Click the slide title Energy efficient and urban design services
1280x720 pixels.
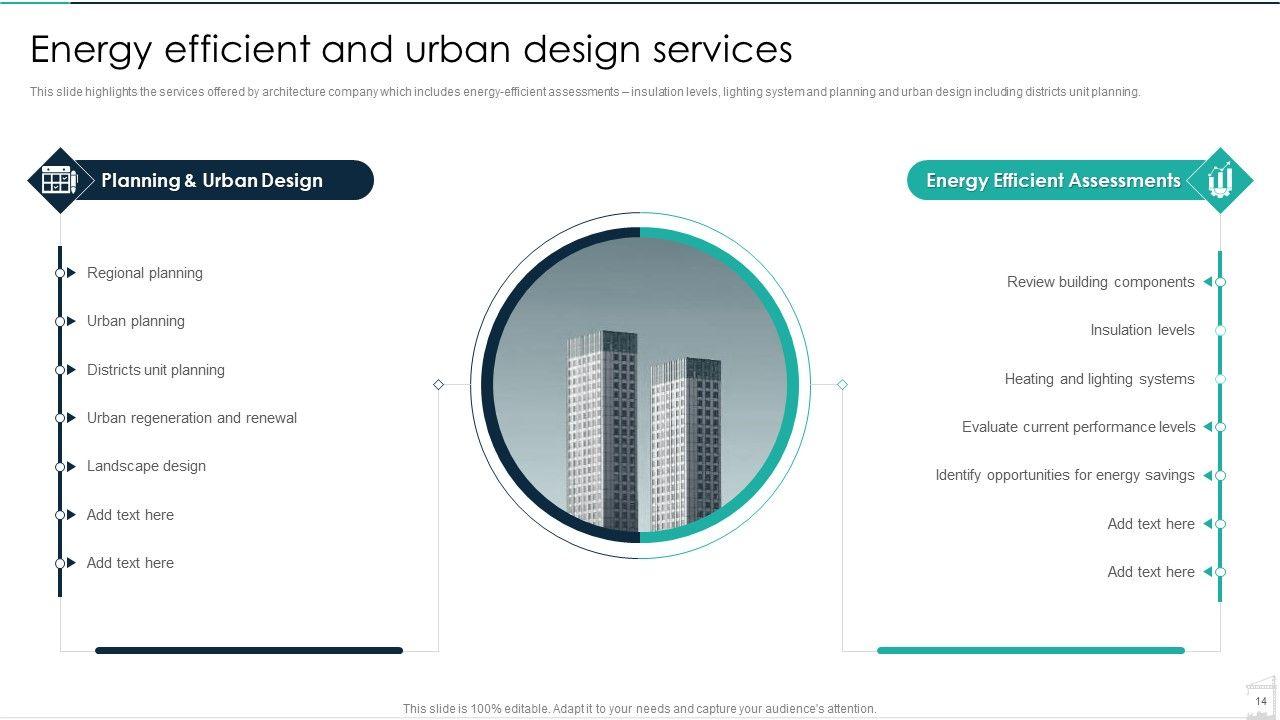[411, 49]
